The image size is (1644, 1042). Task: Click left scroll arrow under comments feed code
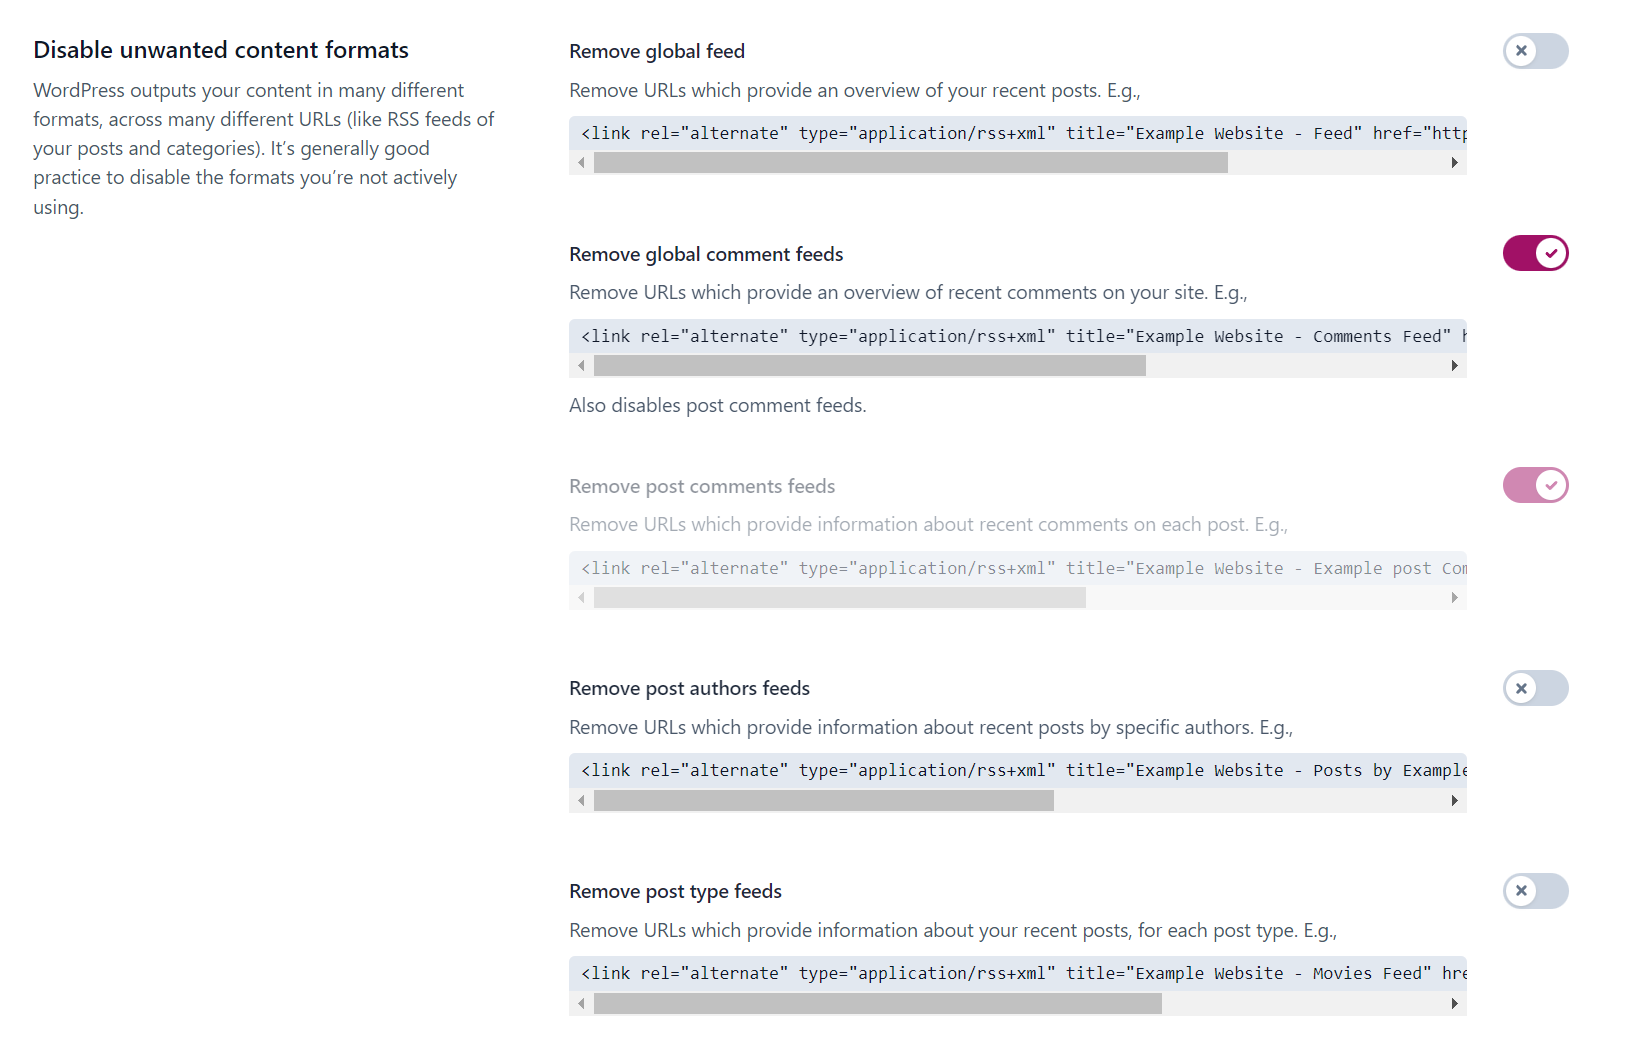[x=581, y=366]
